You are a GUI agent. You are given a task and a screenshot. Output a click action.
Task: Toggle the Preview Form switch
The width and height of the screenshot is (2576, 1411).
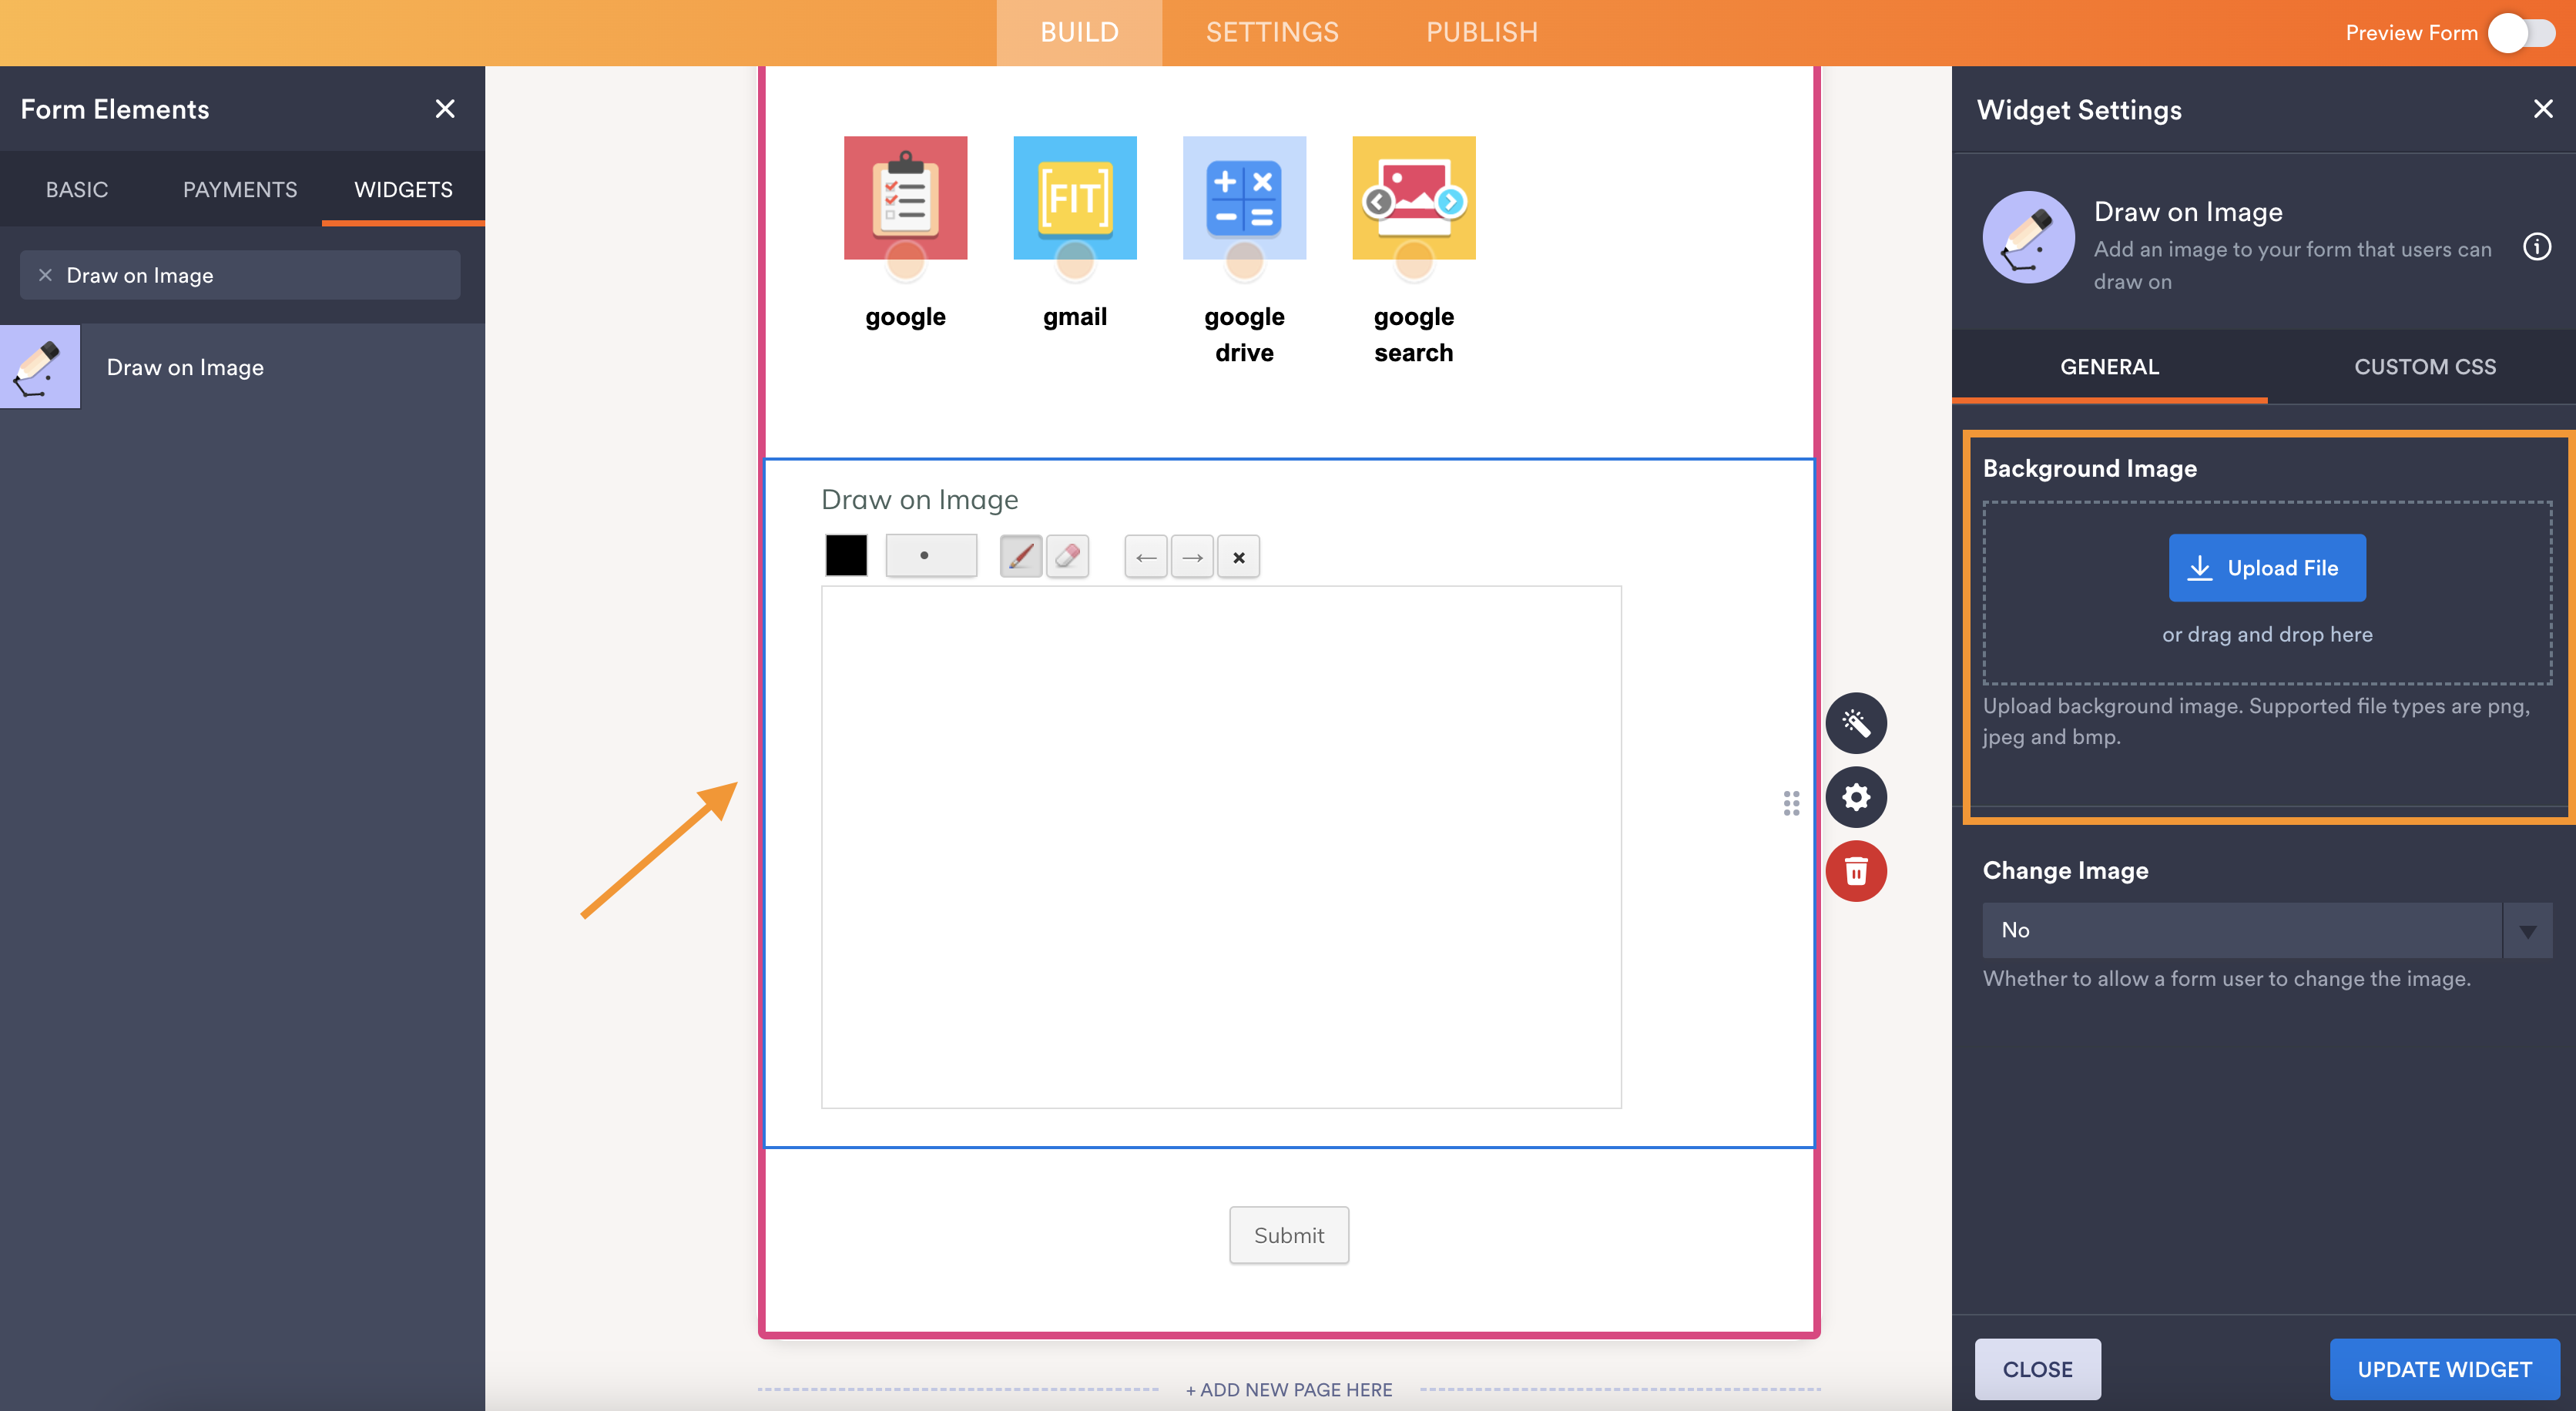click(x=2521, y=33)
